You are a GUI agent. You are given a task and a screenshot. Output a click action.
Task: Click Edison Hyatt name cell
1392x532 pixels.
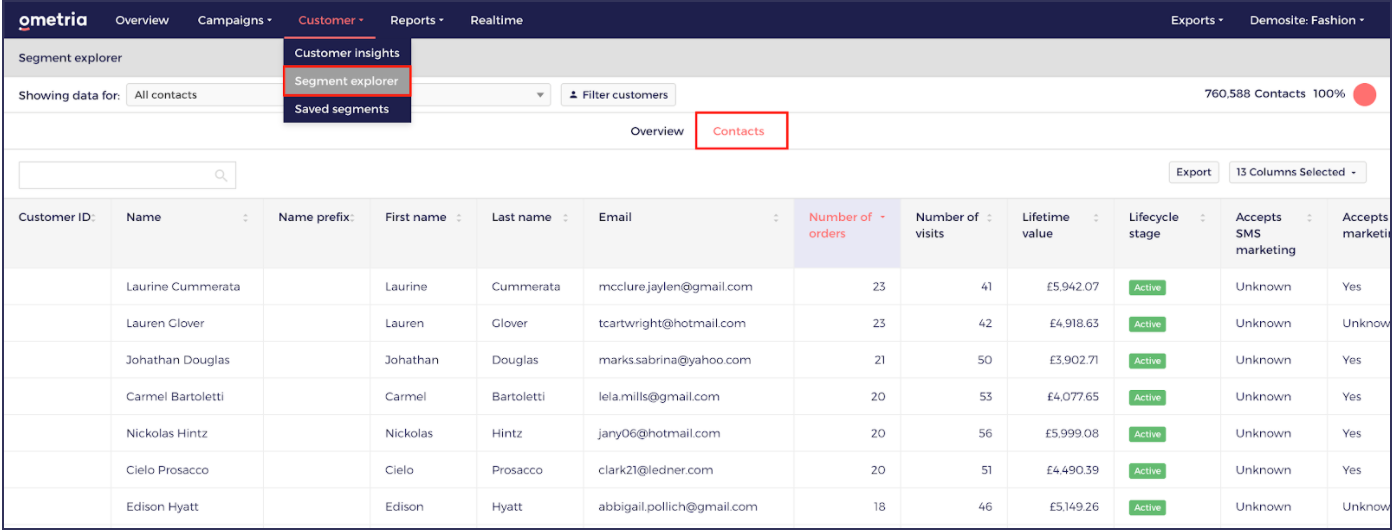point(162,507)
